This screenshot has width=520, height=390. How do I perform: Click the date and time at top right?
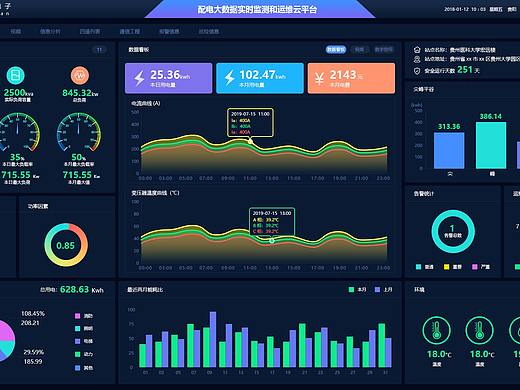click(465, 9)
